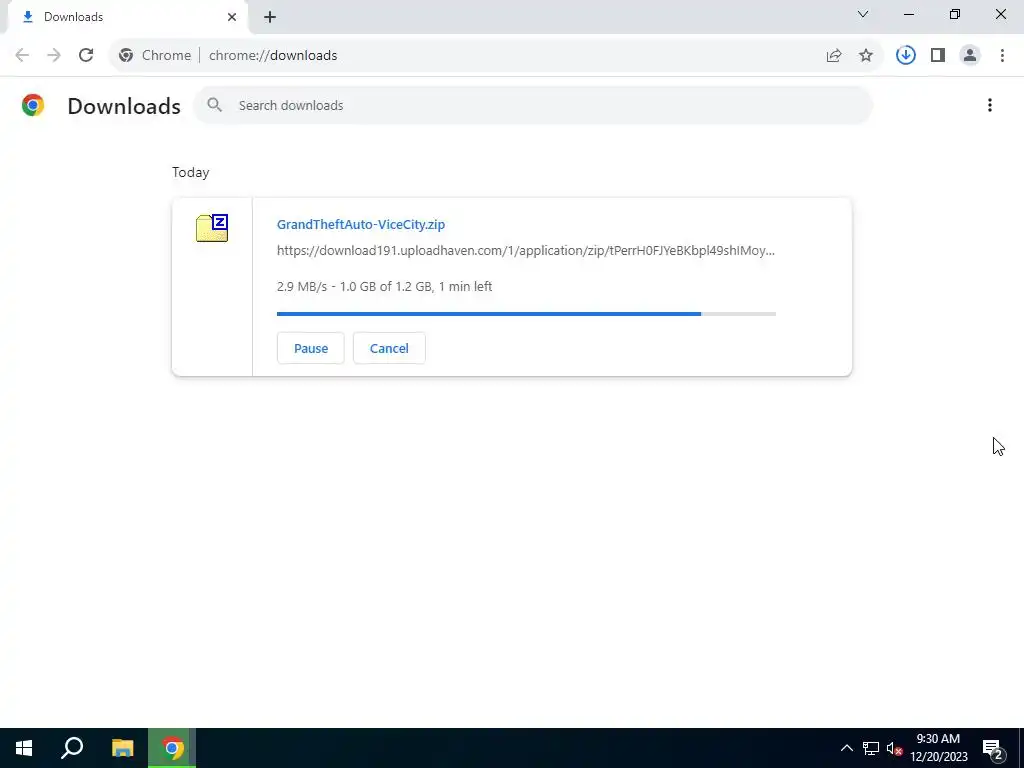Minimize the Chrome window

coord(909,14)
